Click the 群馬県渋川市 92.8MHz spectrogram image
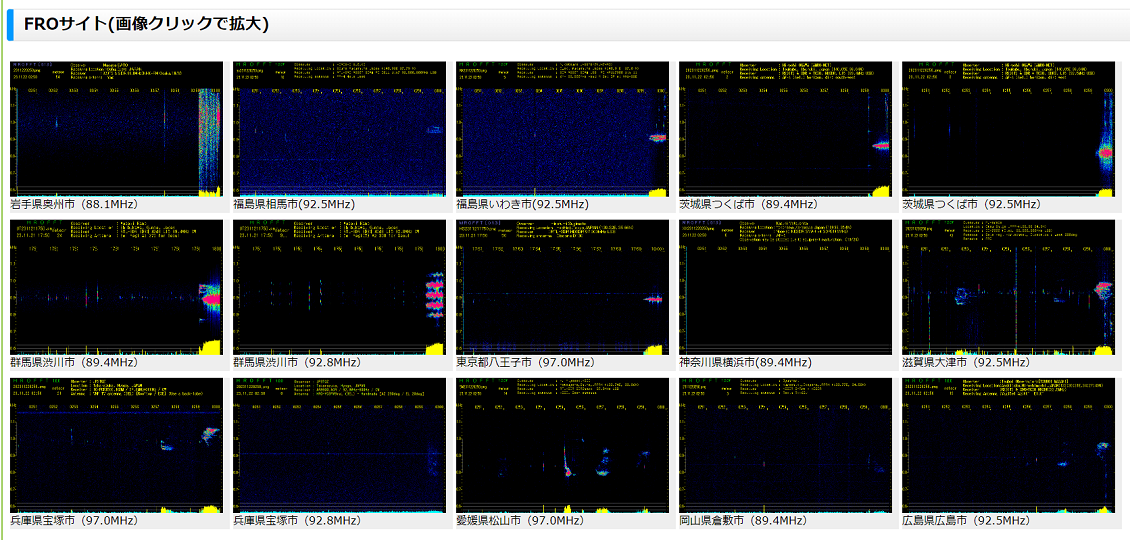Viewport: 1130px width, 540px height. coord(339,288)
